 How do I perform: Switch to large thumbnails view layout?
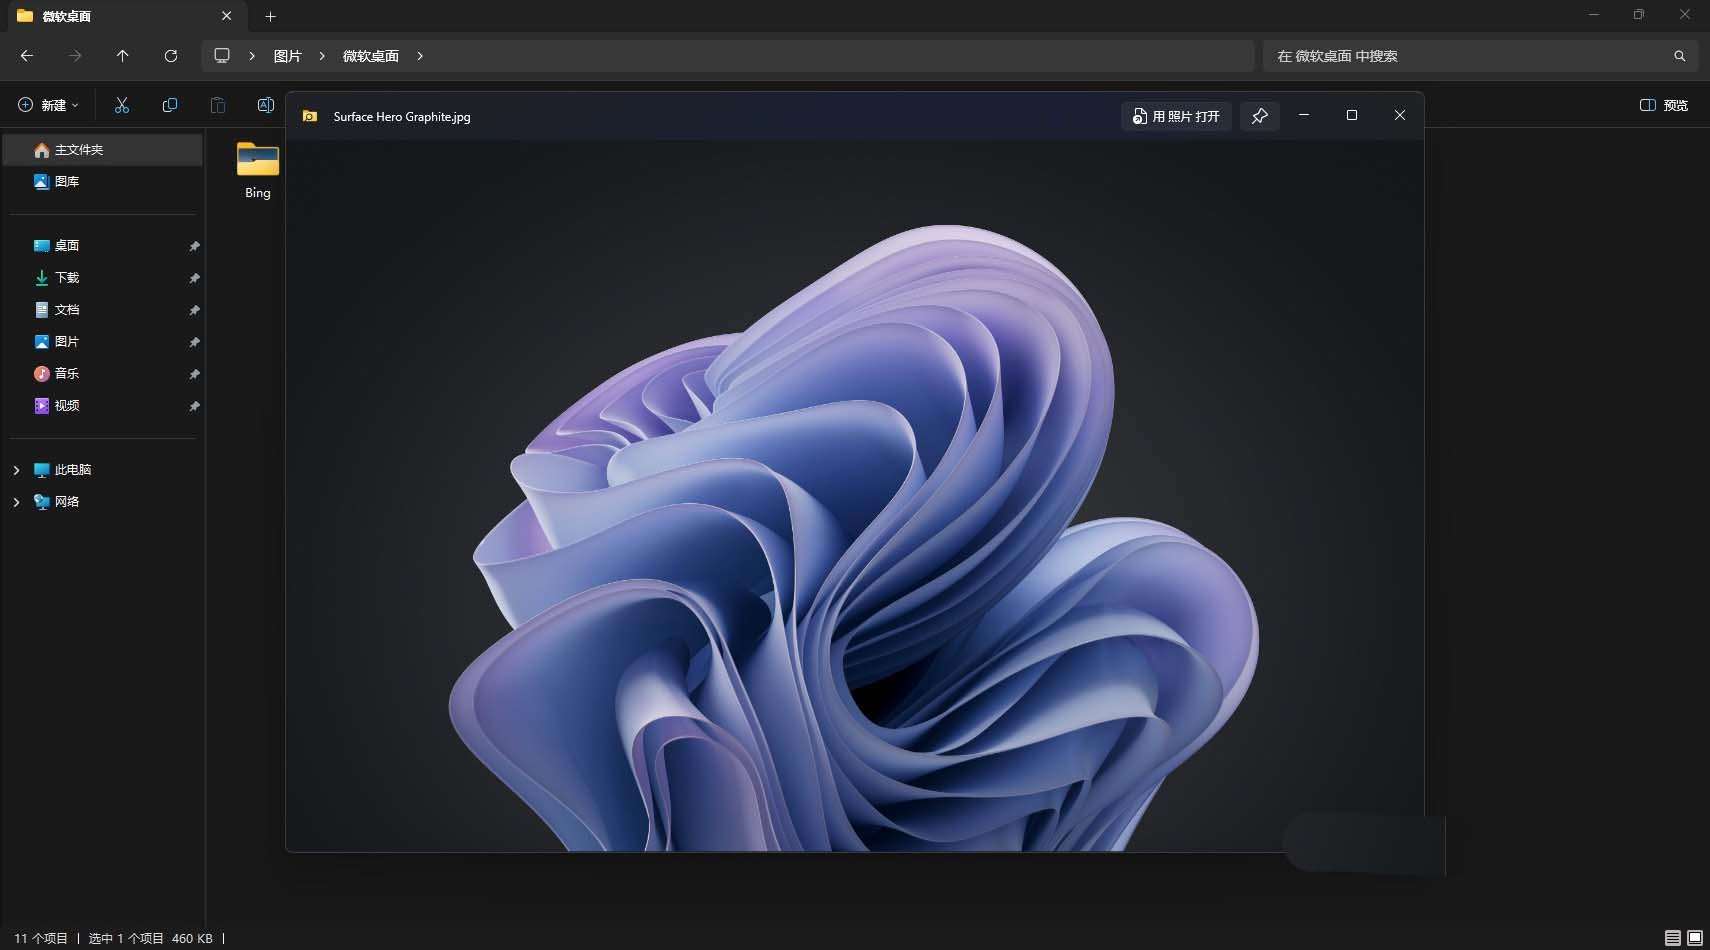1695,938
